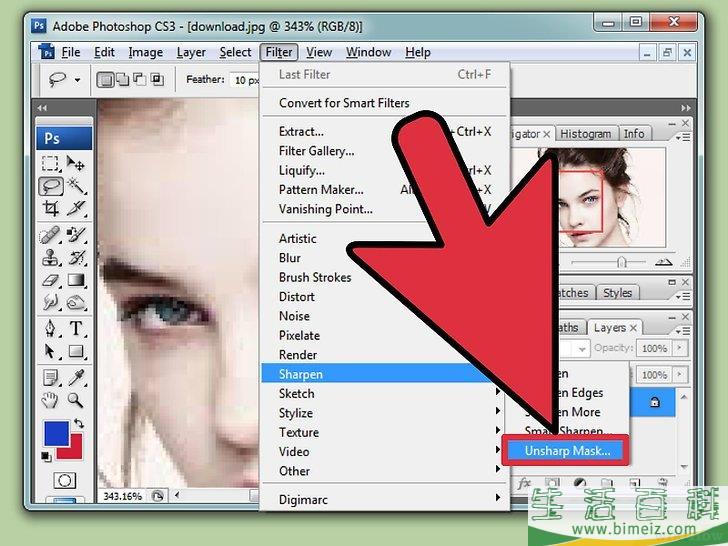Screen dimensions: 728x546
Task: Click the large mountains zoom-in icon in Navigator
Action: (x=663, y=262)
